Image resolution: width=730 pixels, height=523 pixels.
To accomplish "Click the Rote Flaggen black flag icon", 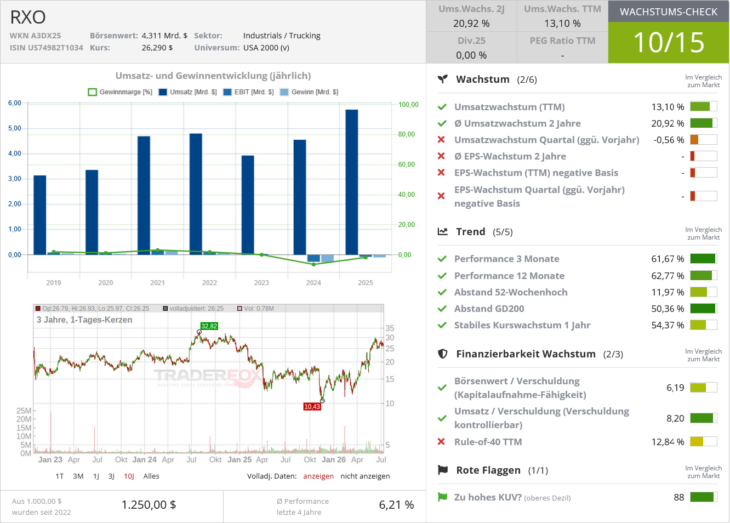I will [443, 470].
